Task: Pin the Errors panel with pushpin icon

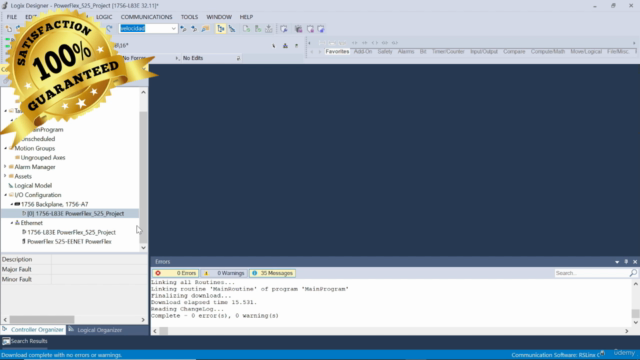Action: [x=626, y=262]
